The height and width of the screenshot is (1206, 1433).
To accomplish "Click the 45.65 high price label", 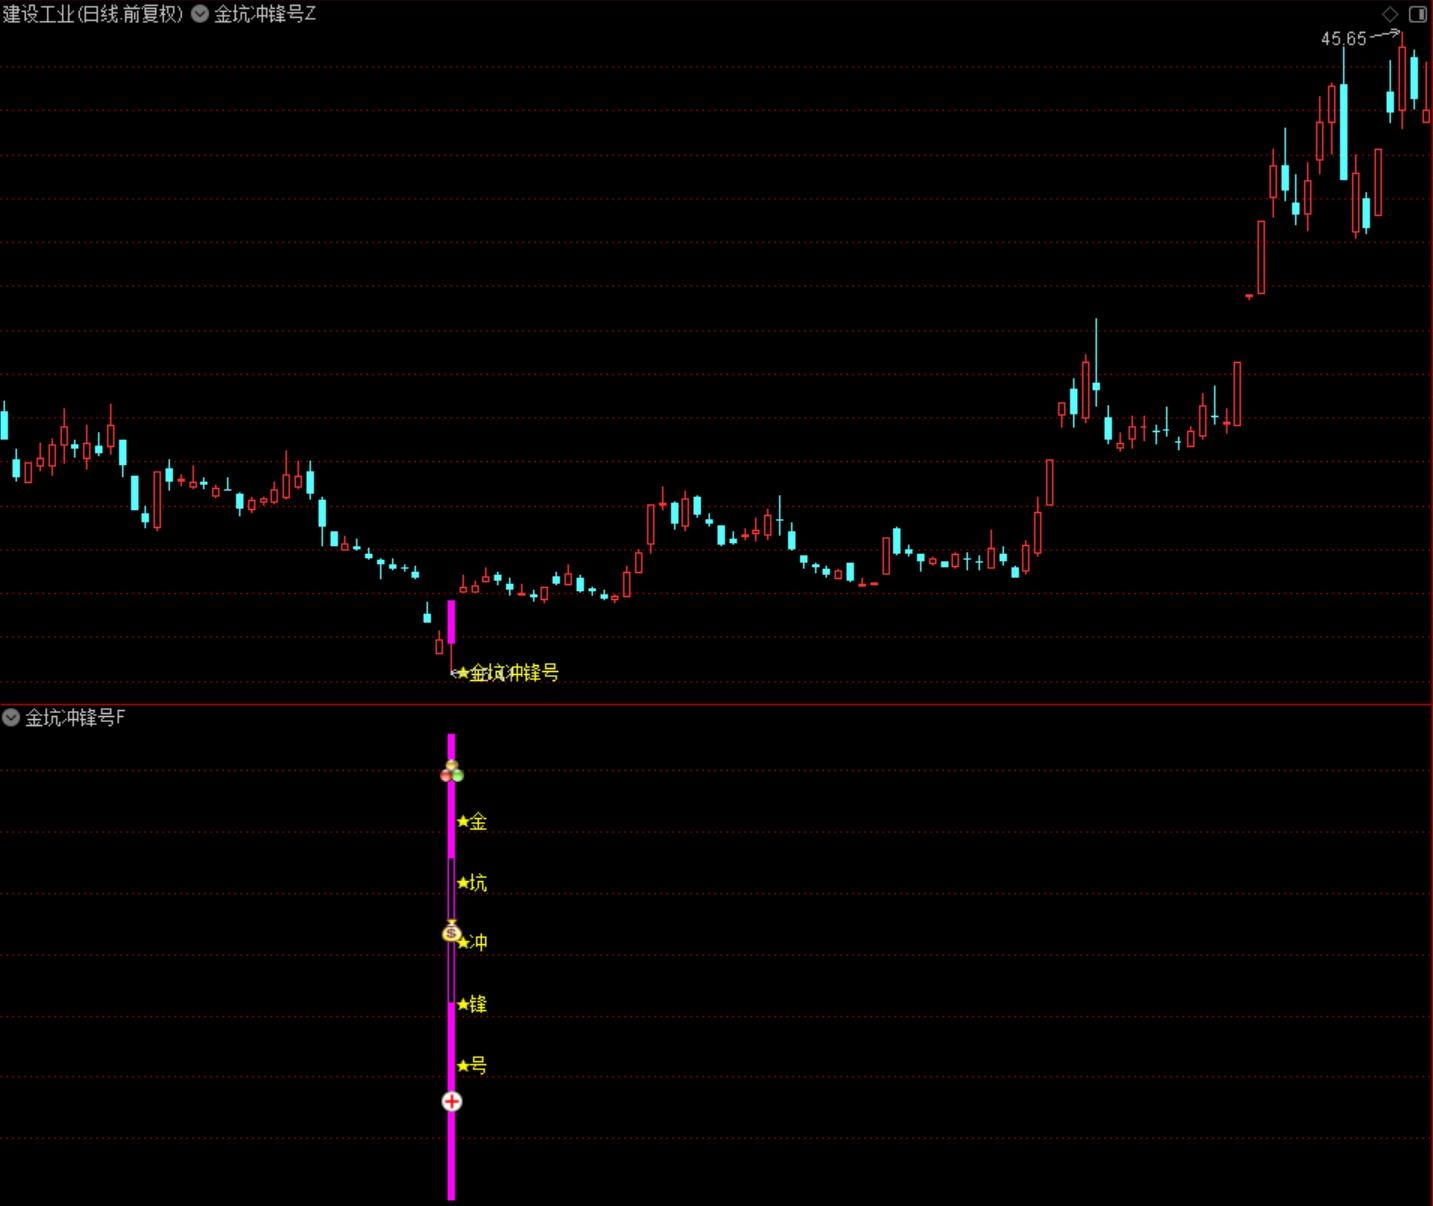I will [1343, 39].
